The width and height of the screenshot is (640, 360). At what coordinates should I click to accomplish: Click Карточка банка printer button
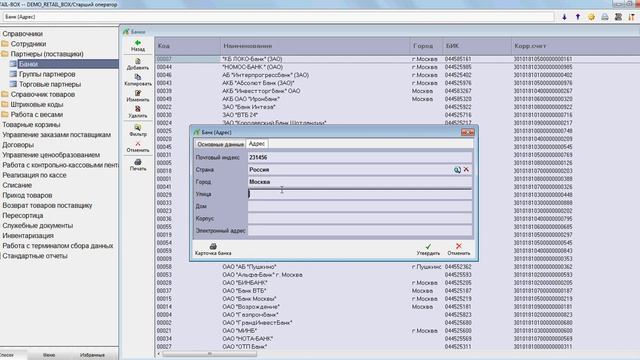pos(213,249)
